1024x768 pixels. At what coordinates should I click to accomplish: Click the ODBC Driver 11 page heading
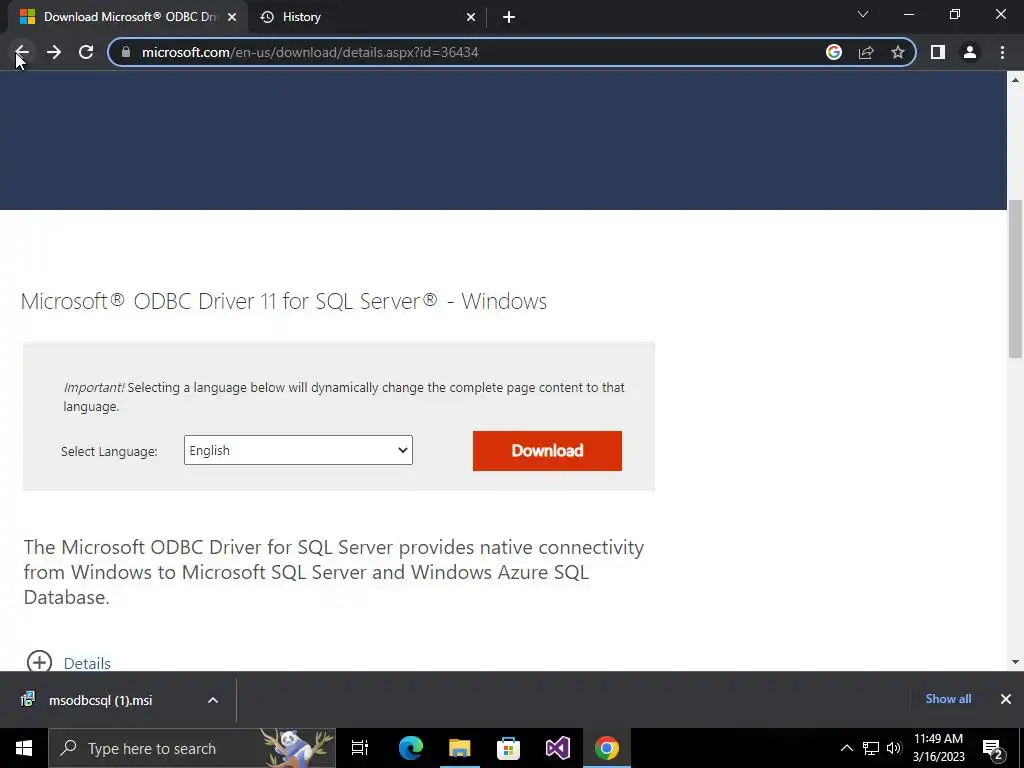(x=284, y=301)
